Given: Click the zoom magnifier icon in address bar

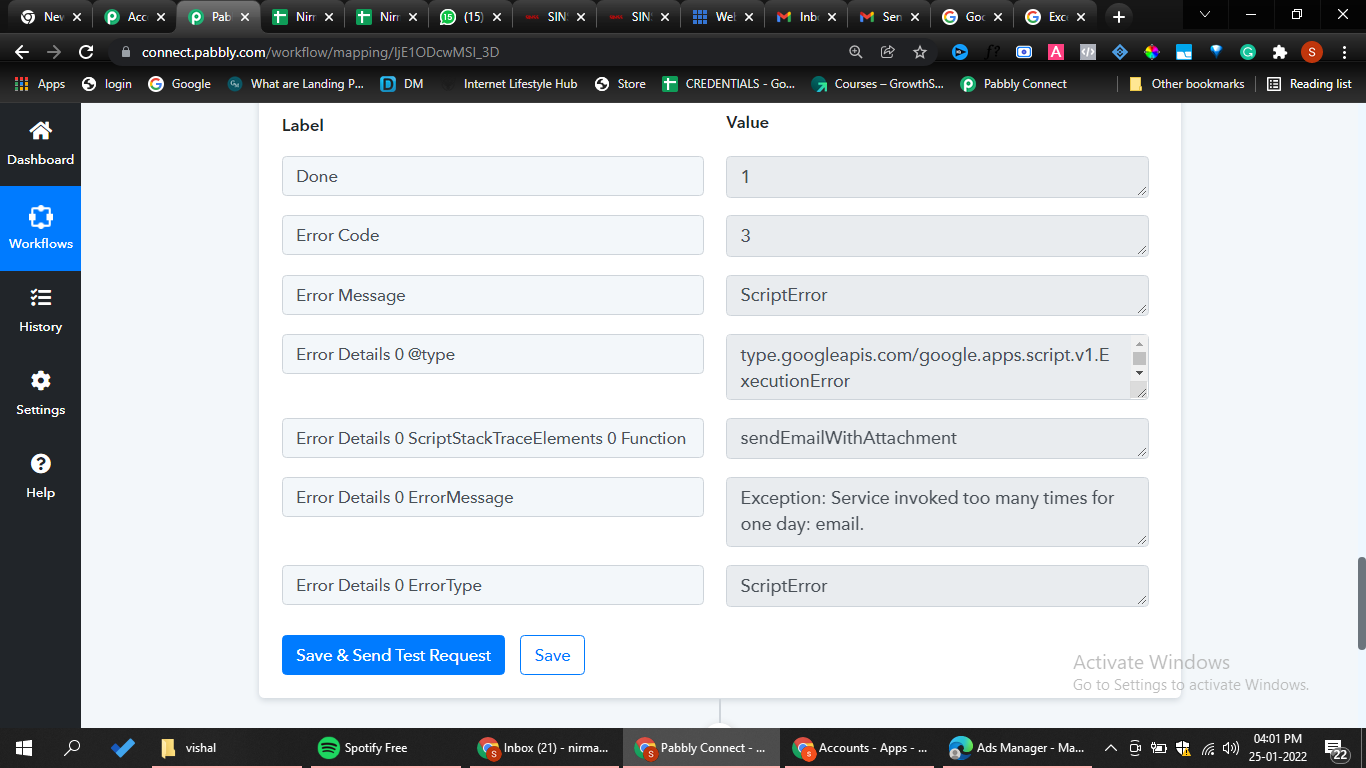Looking at the screenshot, I should (x=856, y=52).
